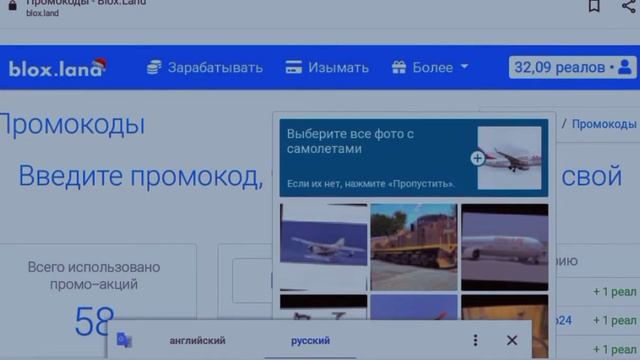The image size is (640, 360).
Task: Click the Промокоды page heading
Action: (72, 124)
